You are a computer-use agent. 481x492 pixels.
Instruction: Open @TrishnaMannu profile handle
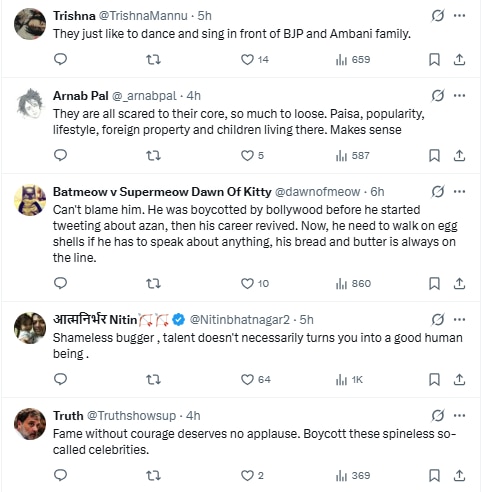(x=143, y=16)
